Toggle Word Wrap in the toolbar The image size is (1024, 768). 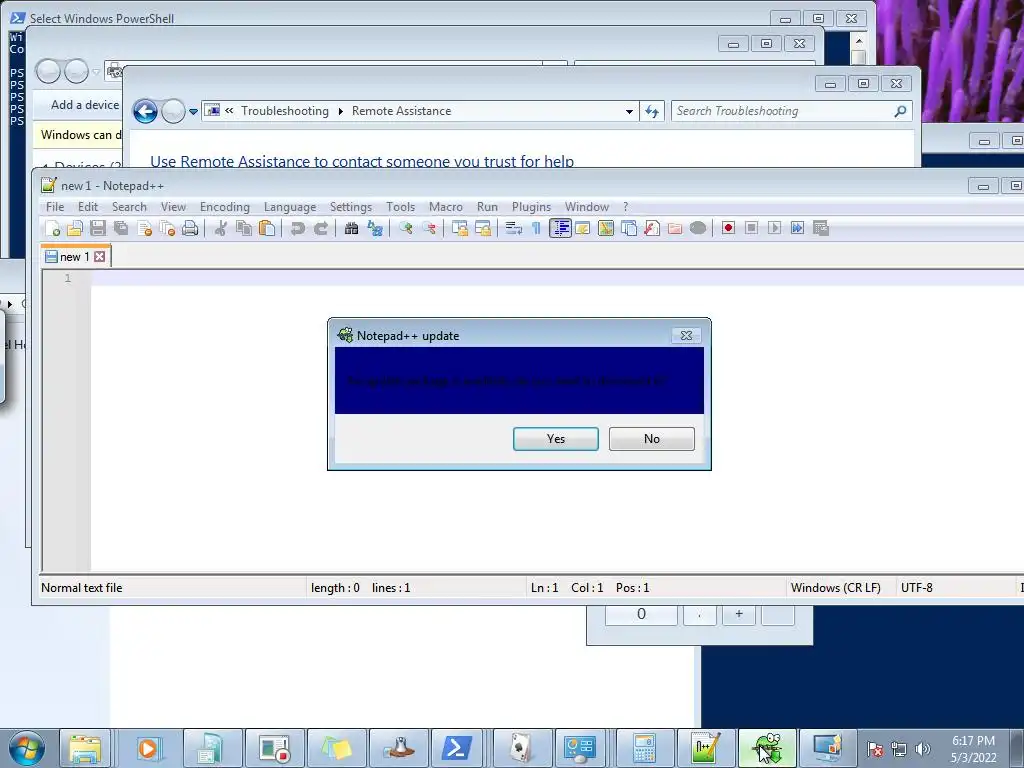513,228
